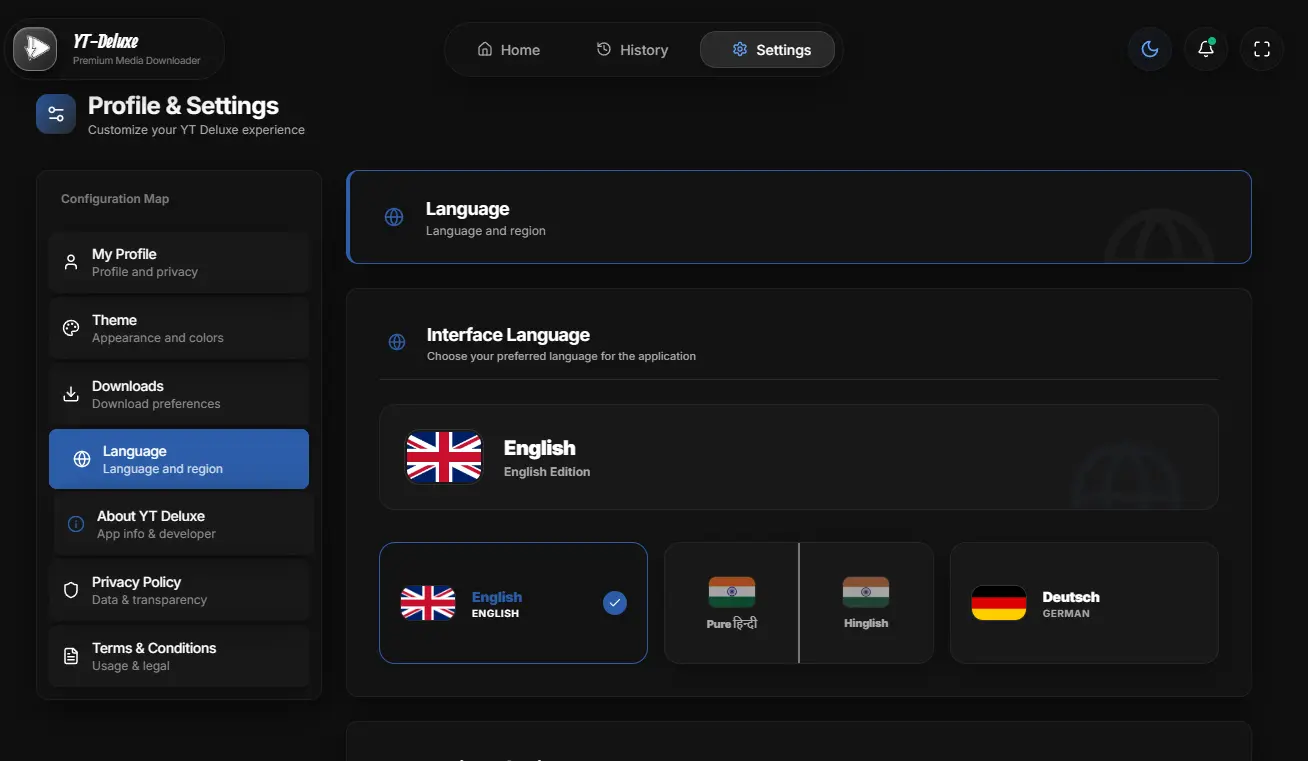This screenshot has width=1308, height=761.
Task: Open the History tab
Action: [632, 50]
